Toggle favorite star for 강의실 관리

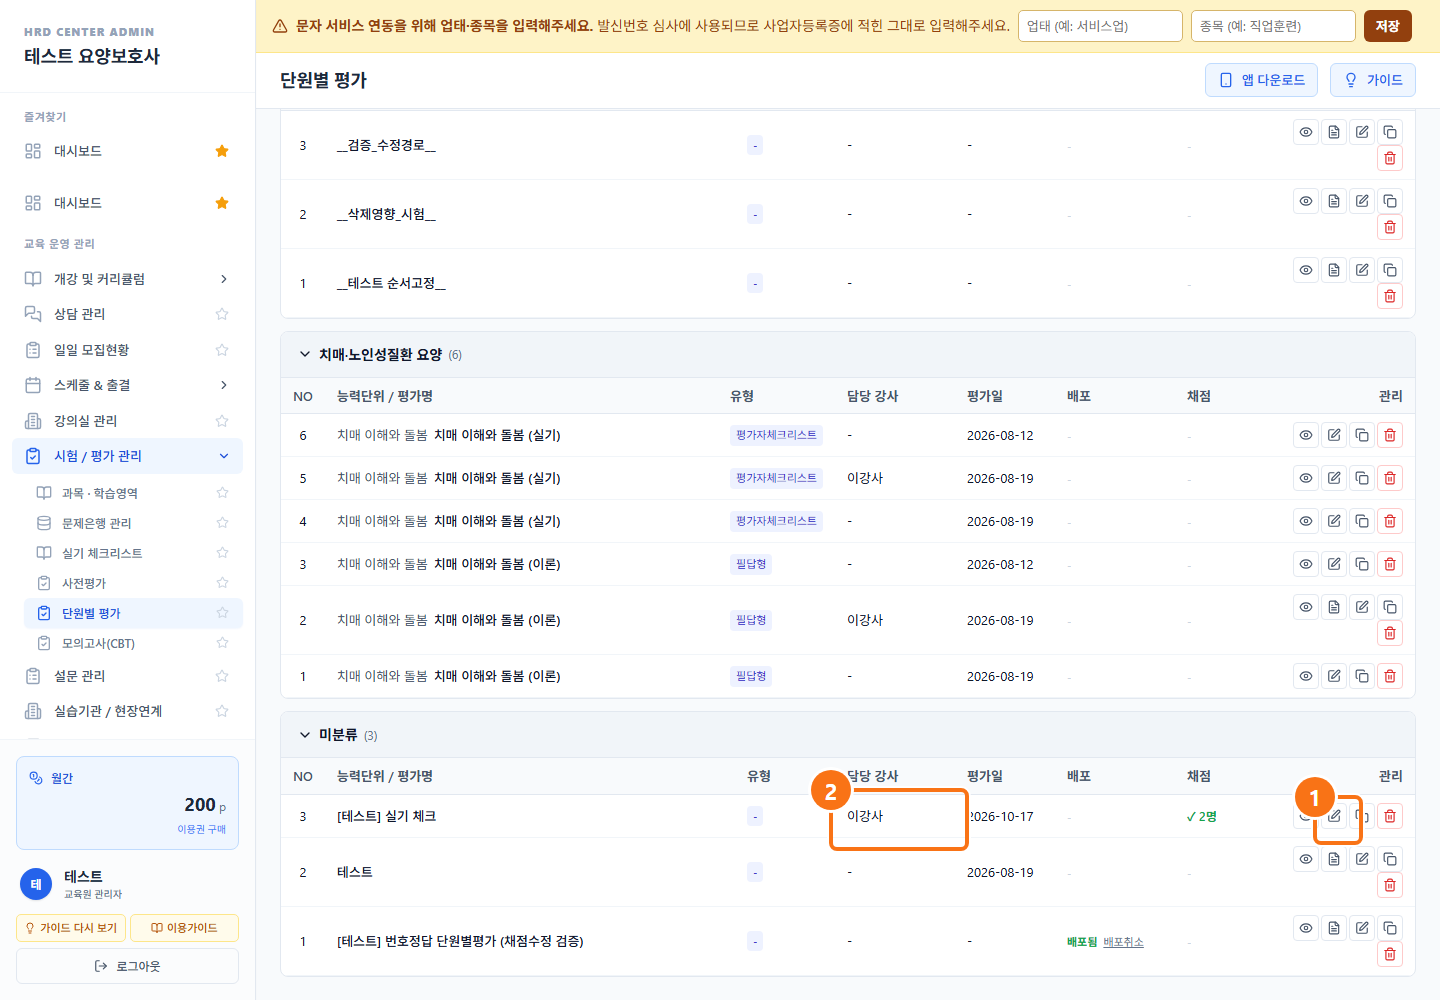(222, 421)
